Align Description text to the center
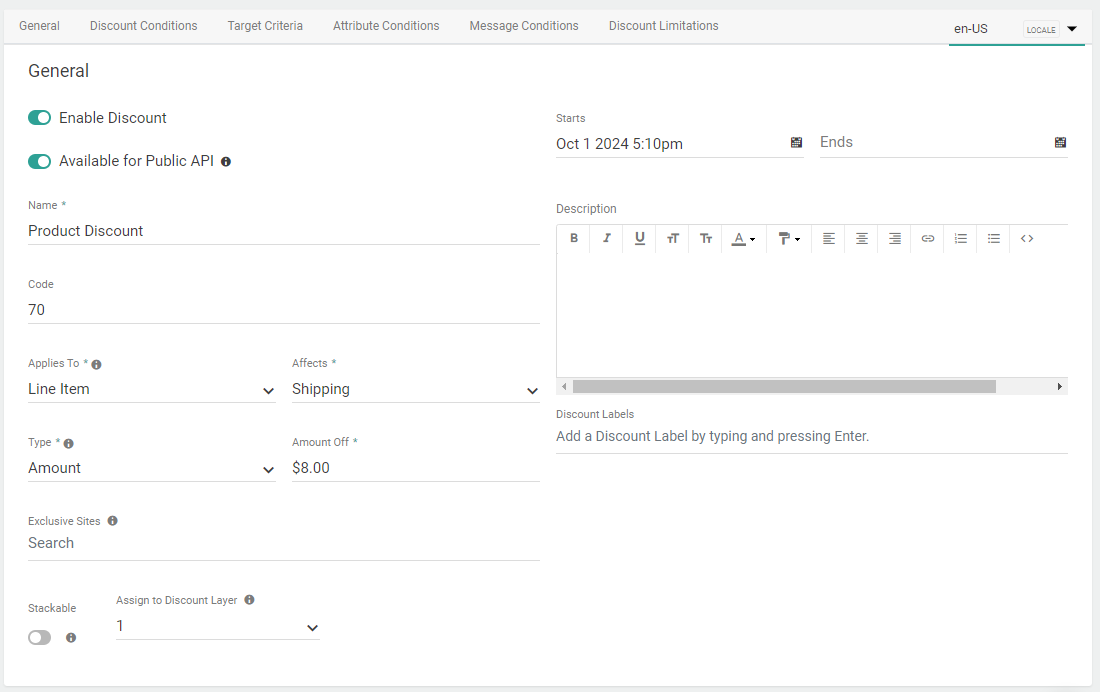Image resolution: width=1100 pixels, height=692 pixels. click(x=861, y=238)
